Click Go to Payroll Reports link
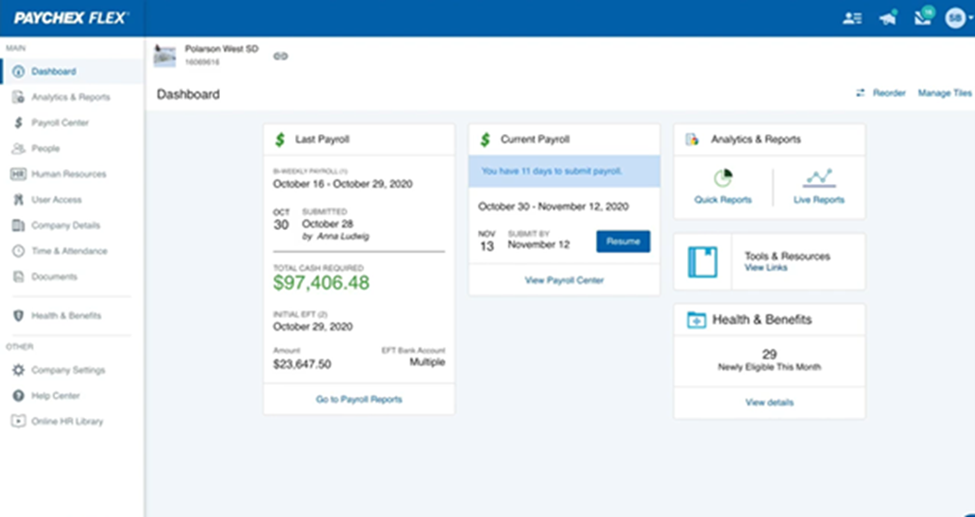Screen dimensions: 975x517 [359, 399]
